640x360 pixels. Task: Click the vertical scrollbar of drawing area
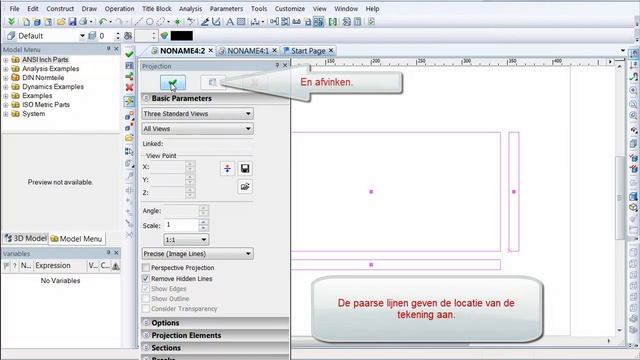point(620,198)
